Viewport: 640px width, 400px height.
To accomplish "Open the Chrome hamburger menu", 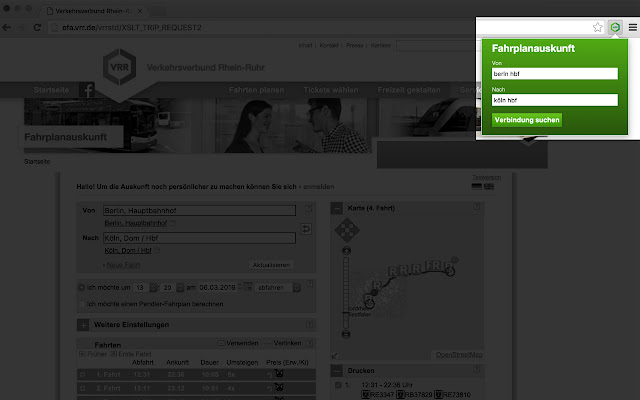I will 632,27.
